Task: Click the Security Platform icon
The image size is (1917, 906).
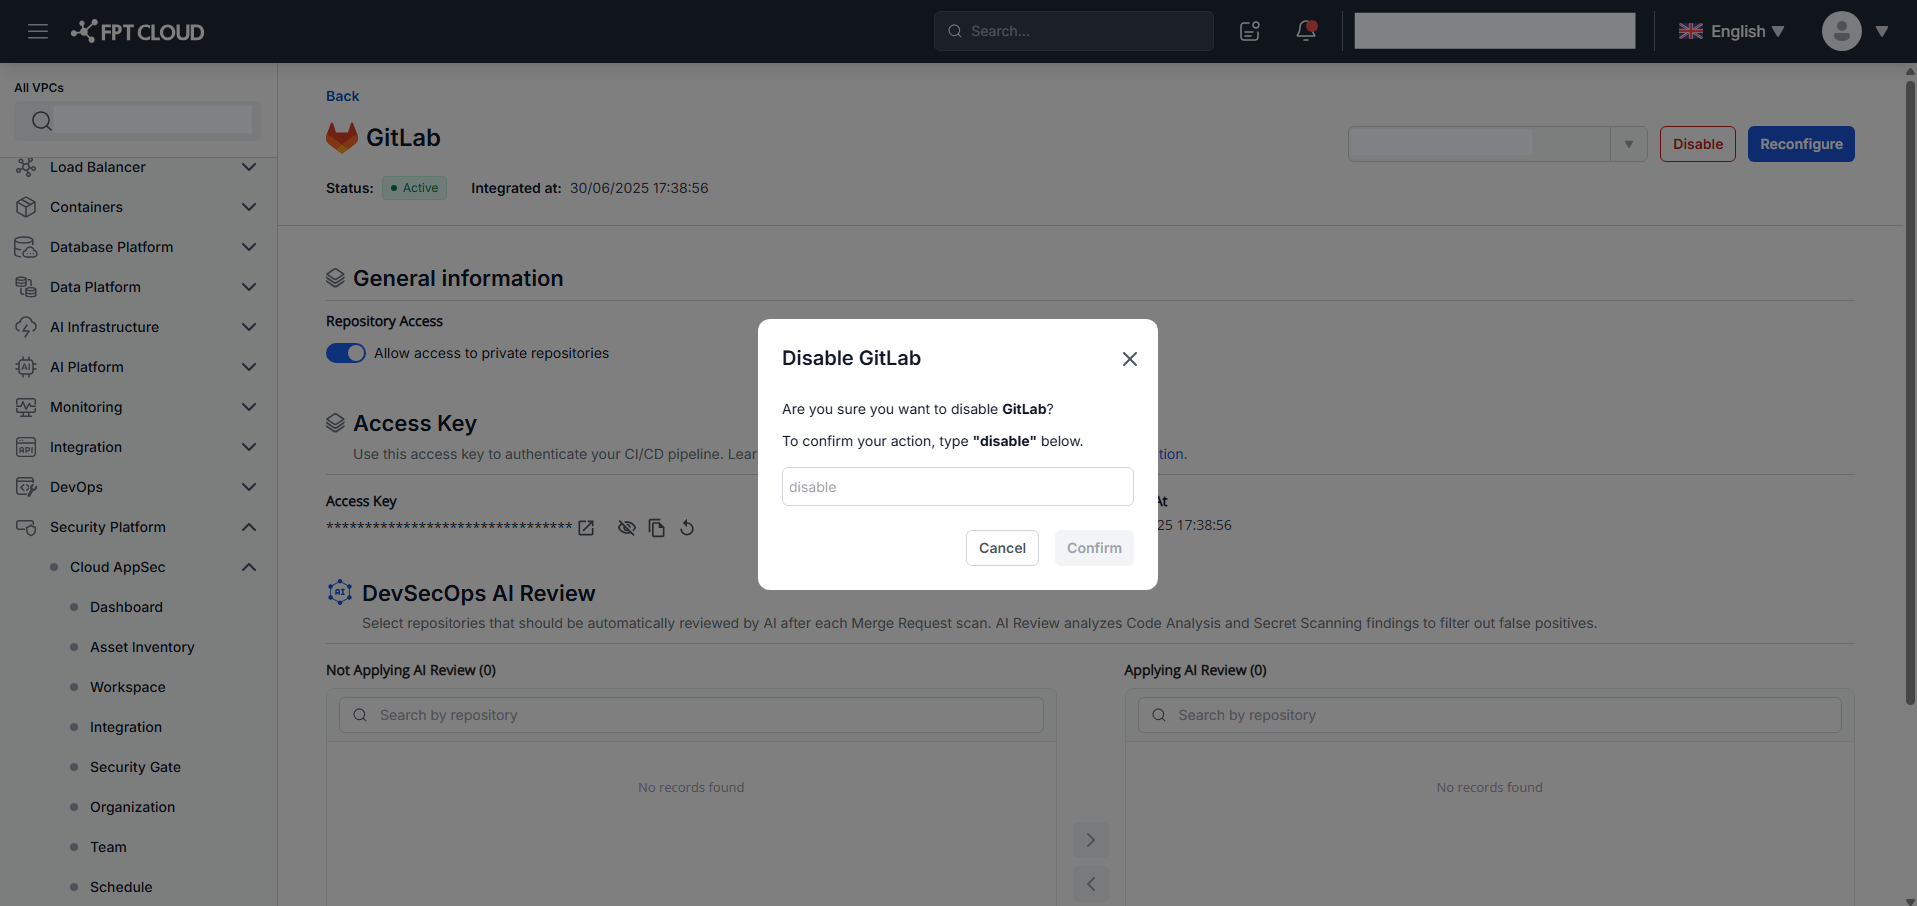Action: point(26,527)
